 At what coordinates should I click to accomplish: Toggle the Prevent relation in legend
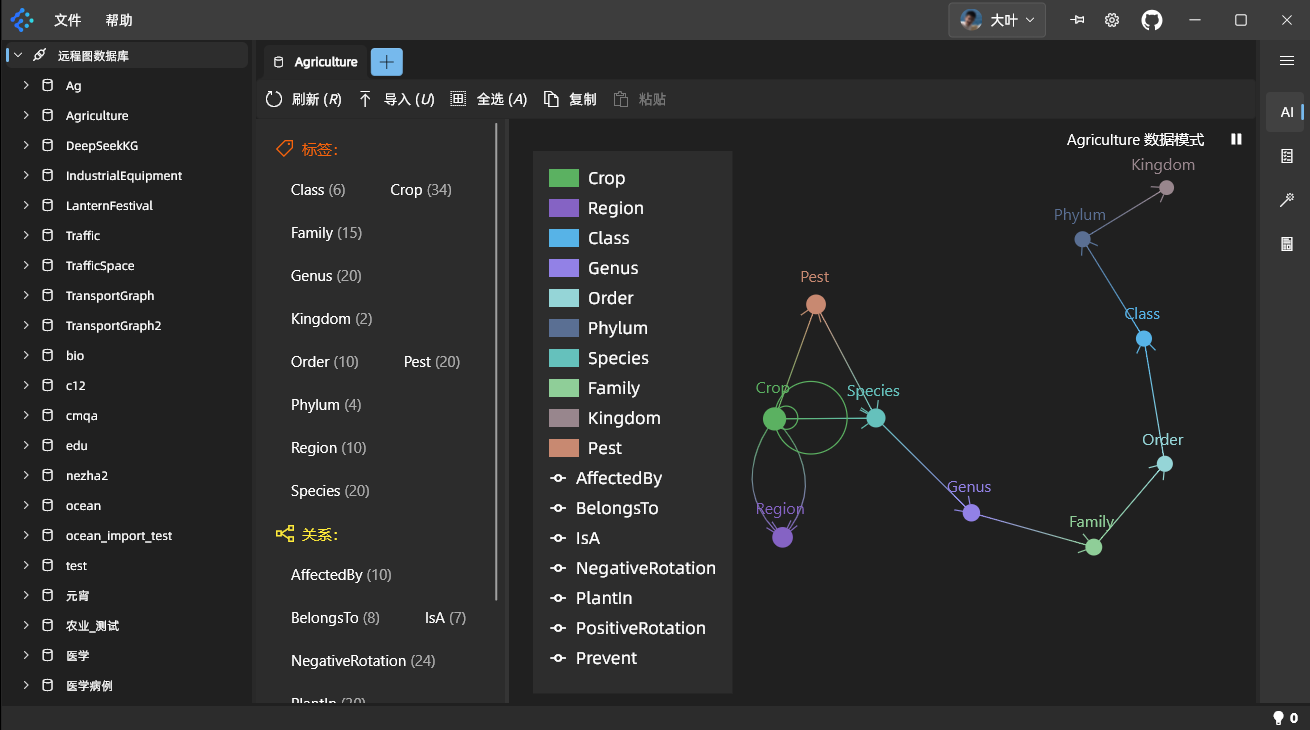[594, 658]
